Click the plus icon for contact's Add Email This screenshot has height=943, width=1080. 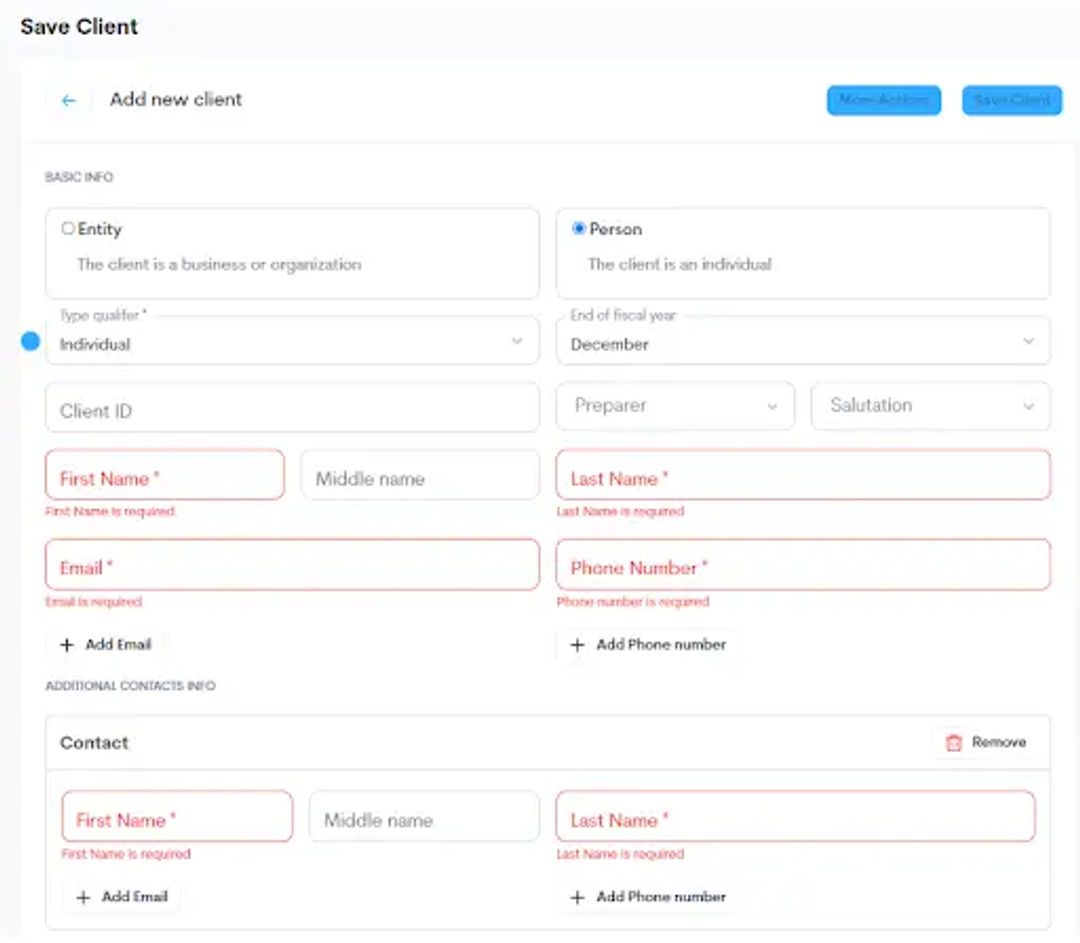tap(82, 897)
